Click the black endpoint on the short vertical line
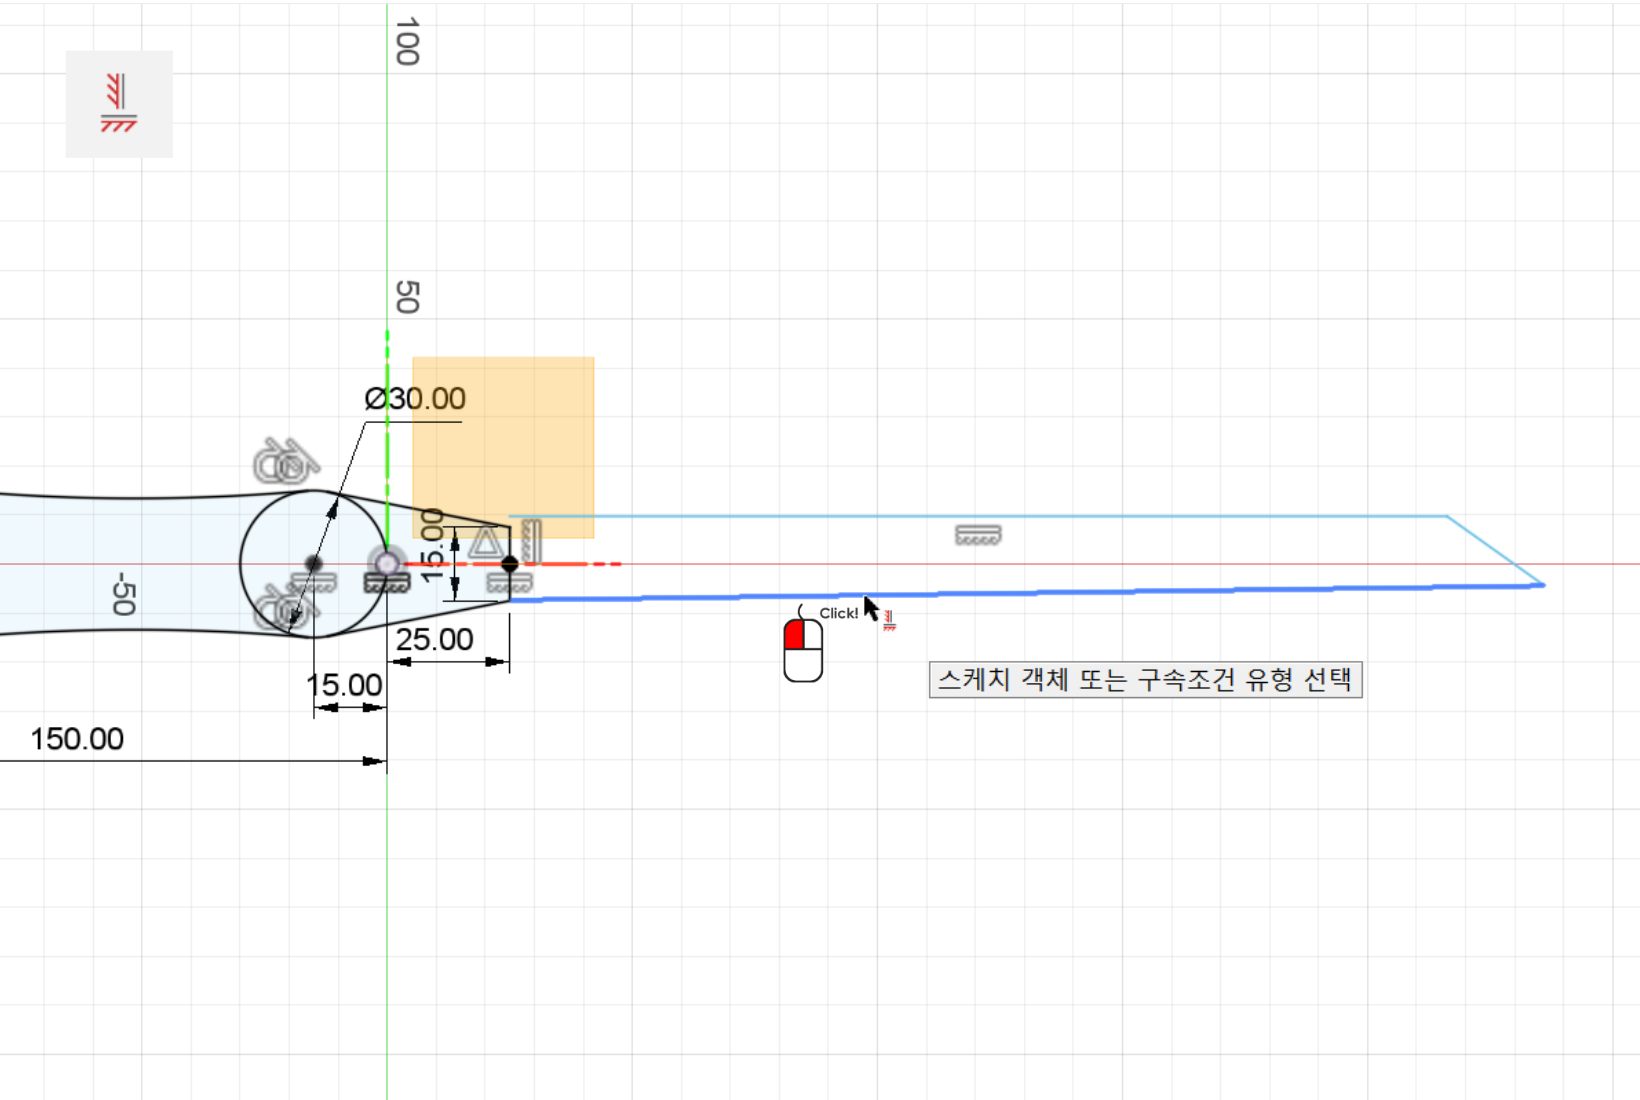 tap(510, 564)
